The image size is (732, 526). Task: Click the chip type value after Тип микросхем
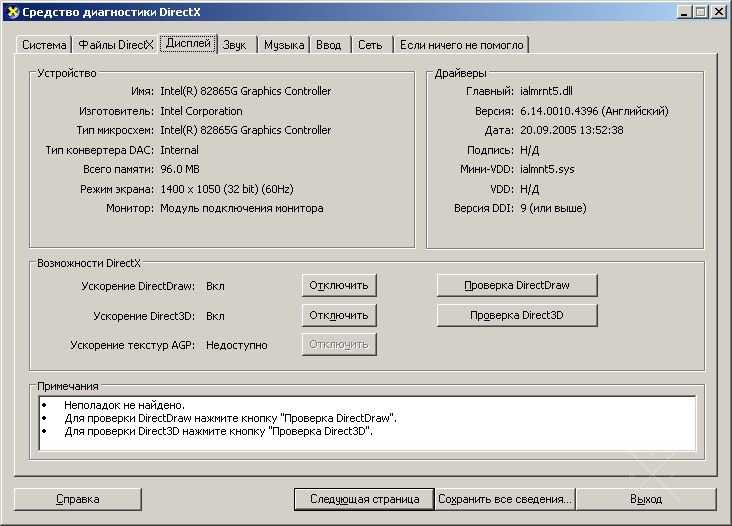[x=246, y=130]
